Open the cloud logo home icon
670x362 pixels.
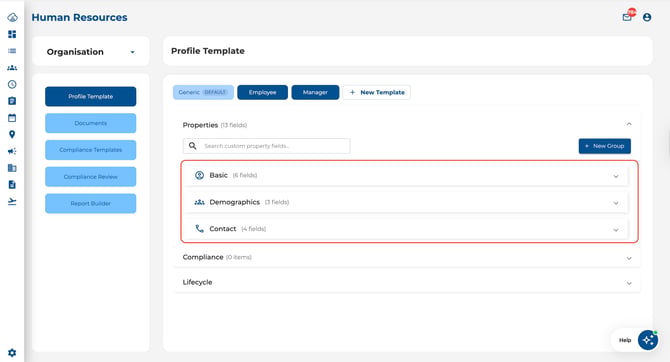point(12,18)
